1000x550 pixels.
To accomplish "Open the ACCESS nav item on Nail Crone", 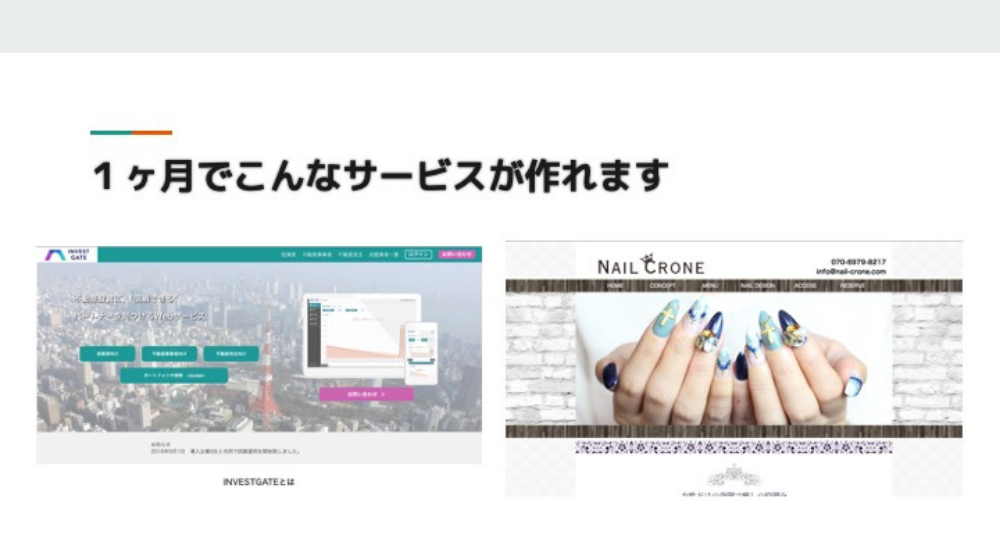I will point(805,286).
